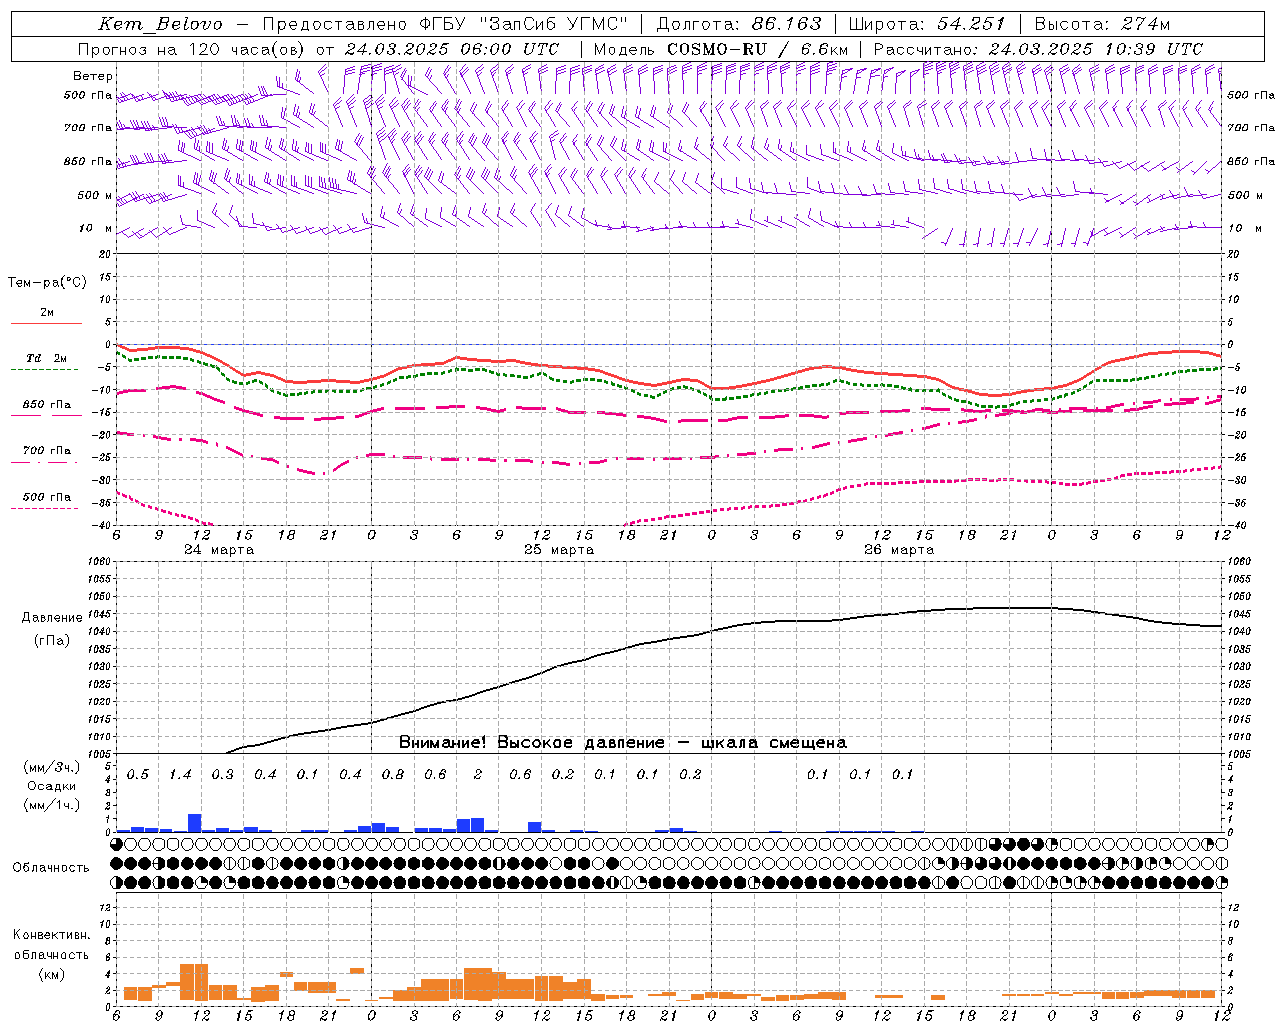Click the "1060" pressure axis value on left
The image size is (1280, 1024).
pyautogui.click(x=101, y=561)
